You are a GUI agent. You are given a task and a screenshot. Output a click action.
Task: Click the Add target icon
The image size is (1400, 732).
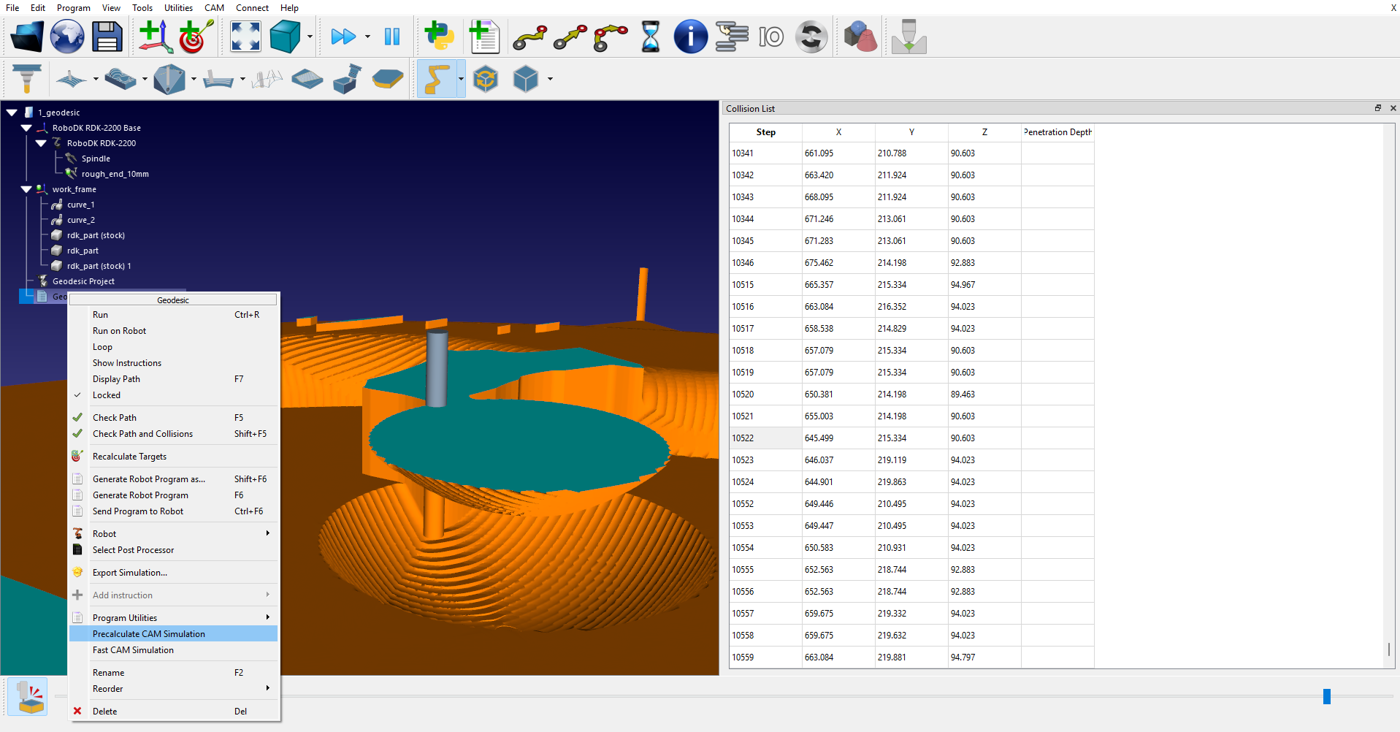pos(196,37)
